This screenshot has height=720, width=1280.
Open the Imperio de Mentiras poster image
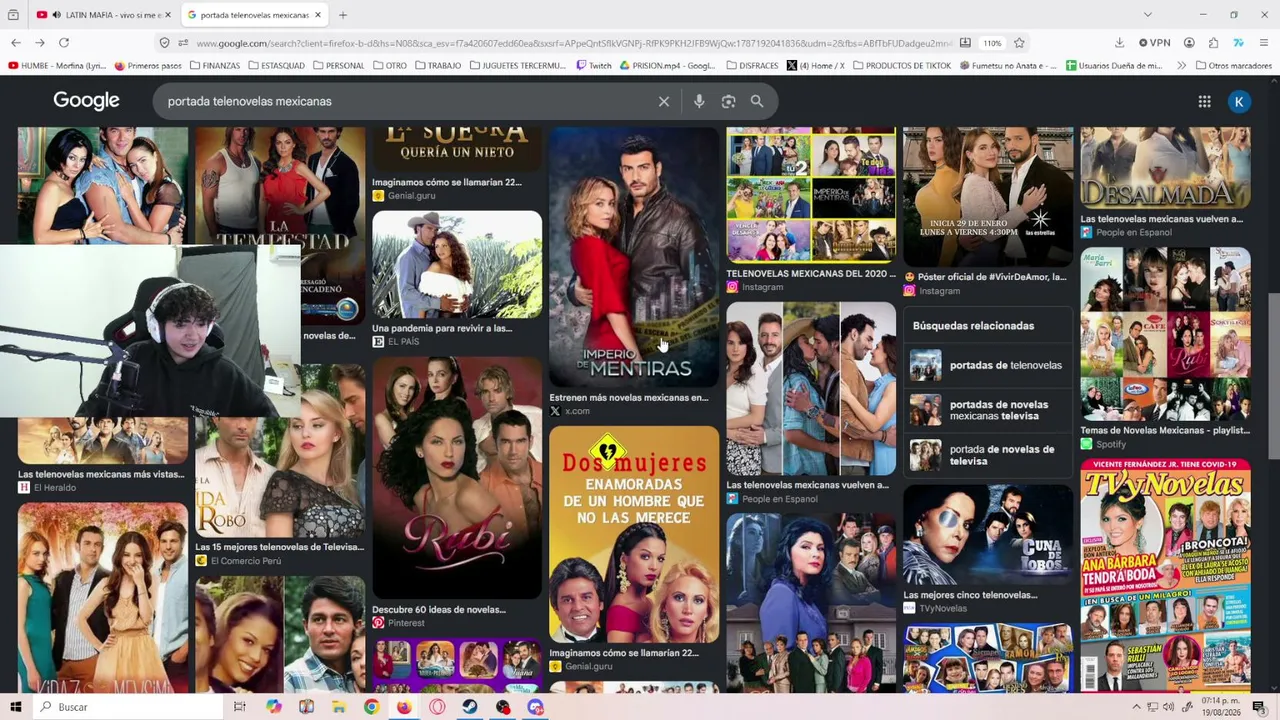(634, 256)
